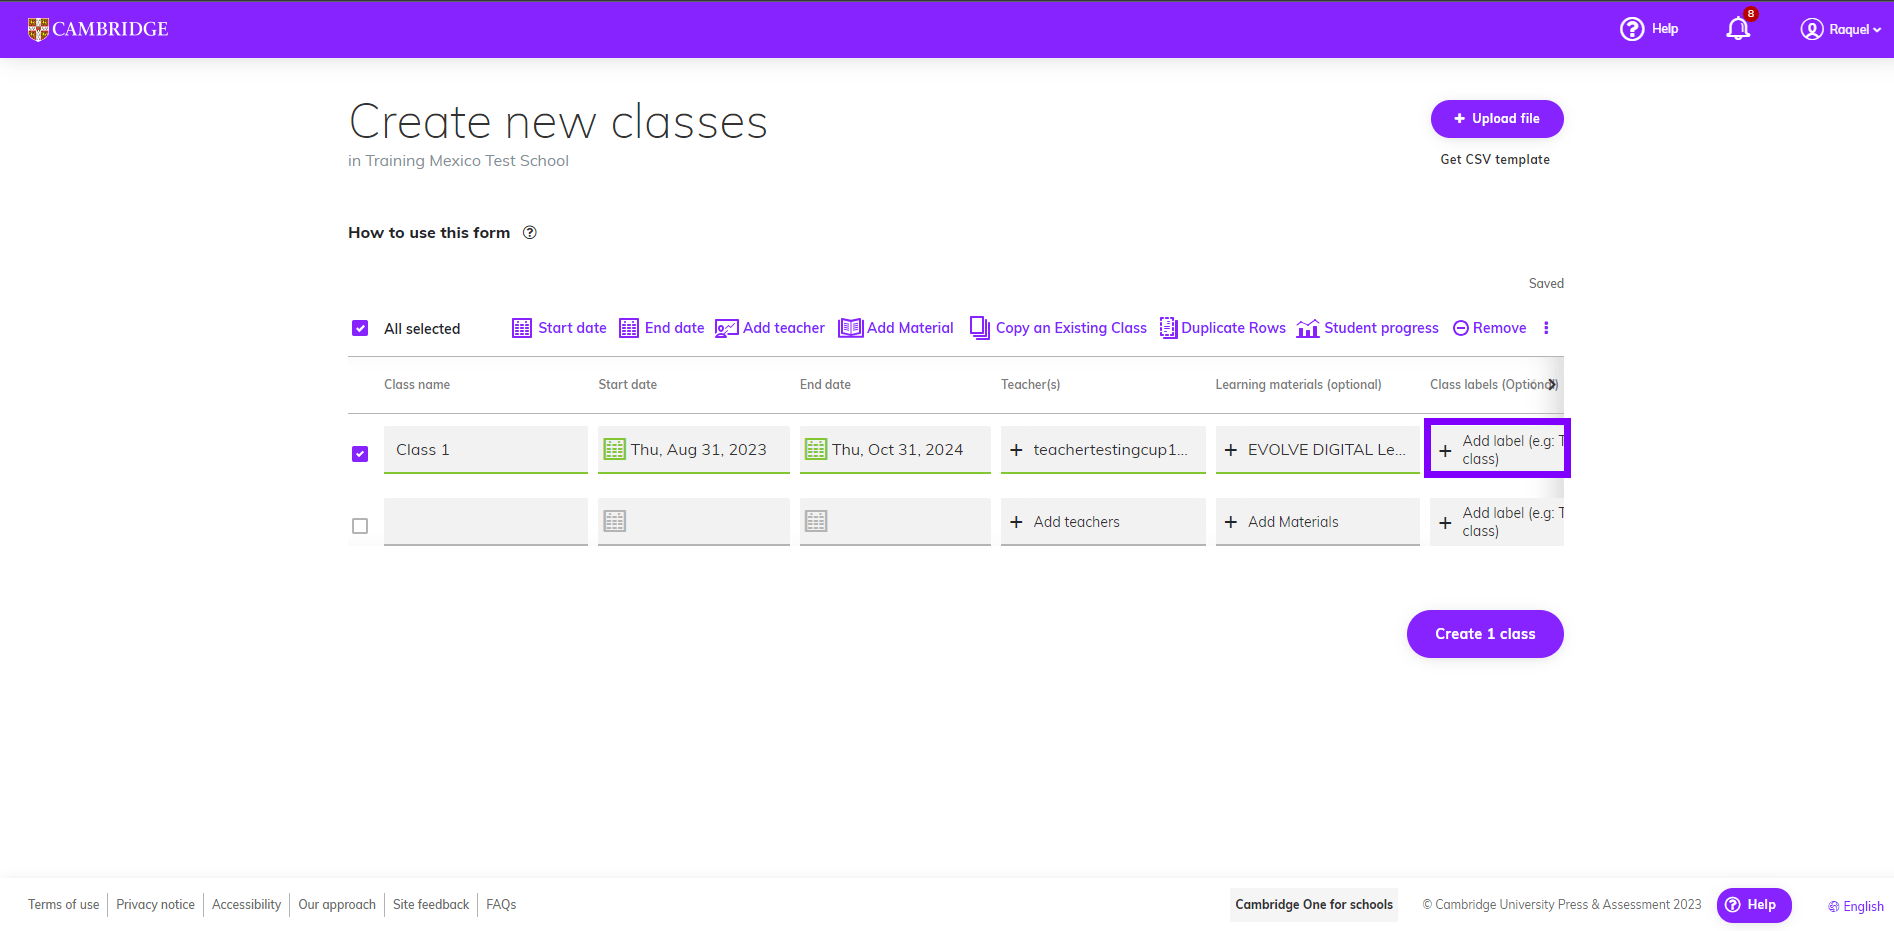
Task: Select the Start date toolbar icon
Action: [x=522, y=328]
